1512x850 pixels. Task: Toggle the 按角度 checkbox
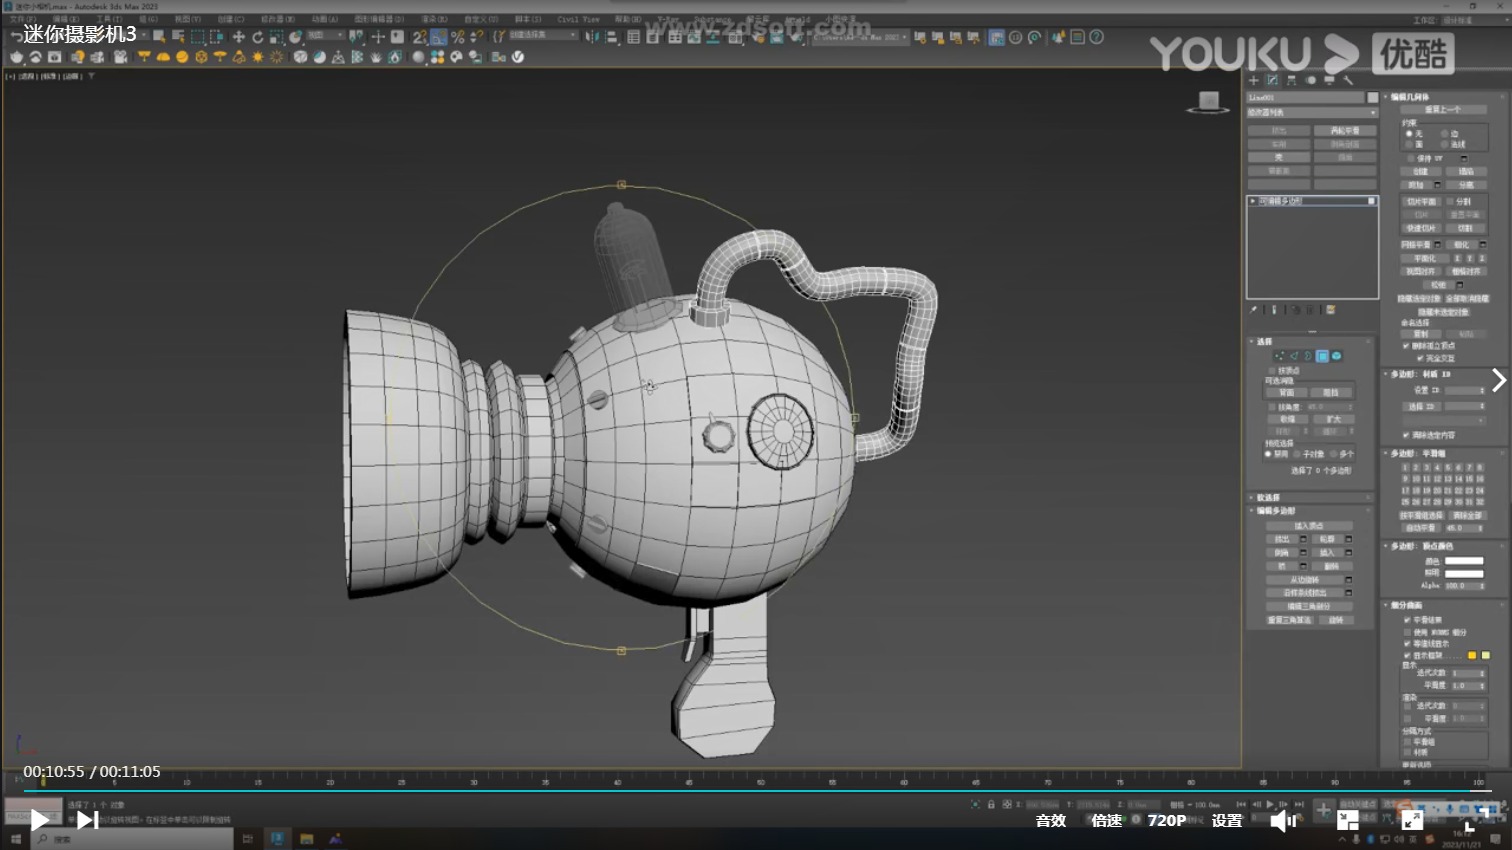[1272, 407]
